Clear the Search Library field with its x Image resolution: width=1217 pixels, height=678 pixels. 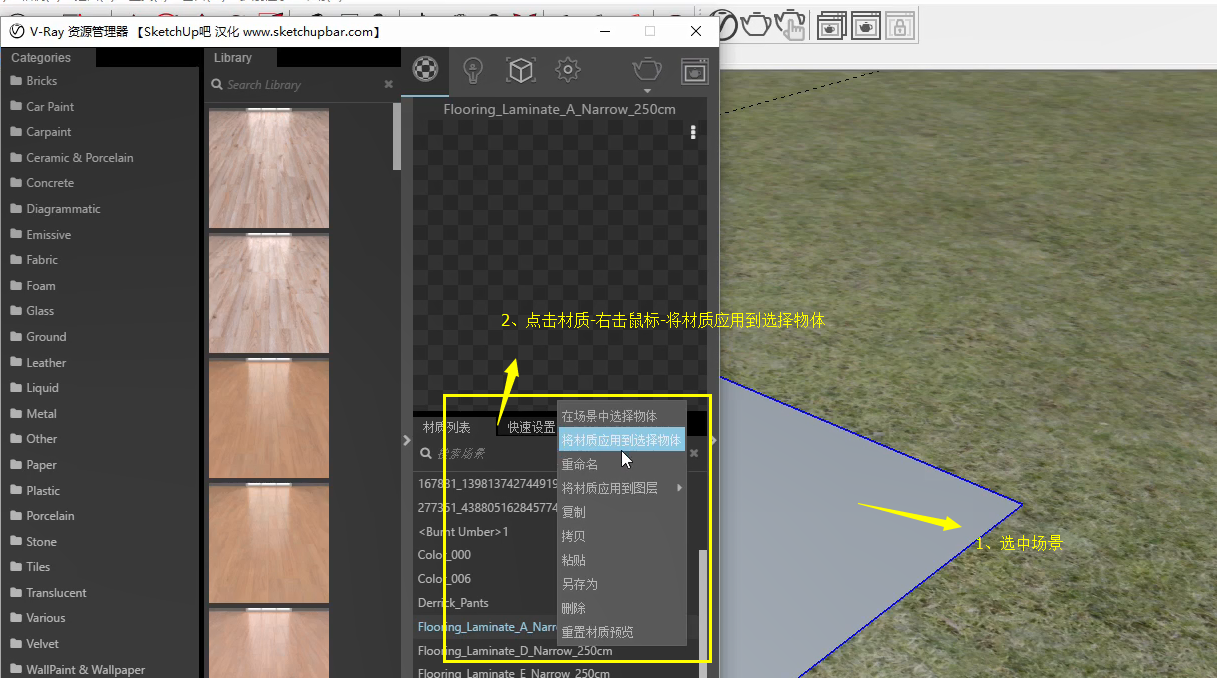point(388,85)
